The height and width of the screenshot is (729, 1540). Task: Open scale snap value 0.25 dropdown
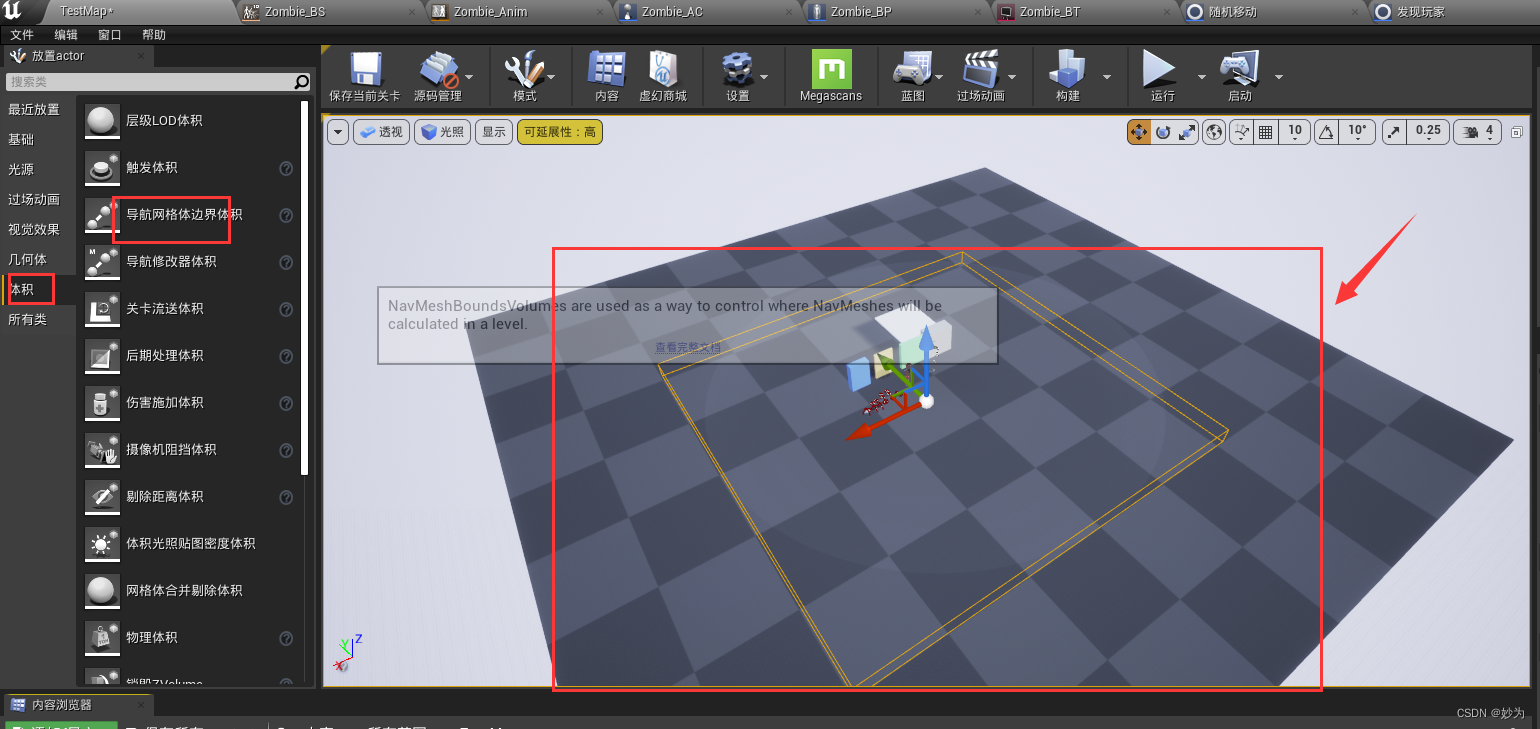pyautogui.click(x=1428, y=131)
